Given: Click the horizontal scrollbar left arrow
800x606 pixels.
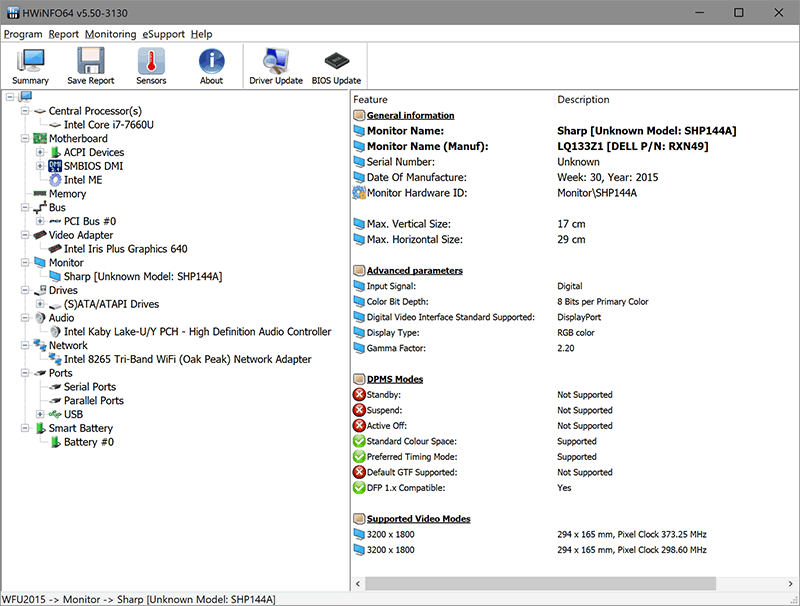Looking at the screenshot, I should click(x=358, y=583).
